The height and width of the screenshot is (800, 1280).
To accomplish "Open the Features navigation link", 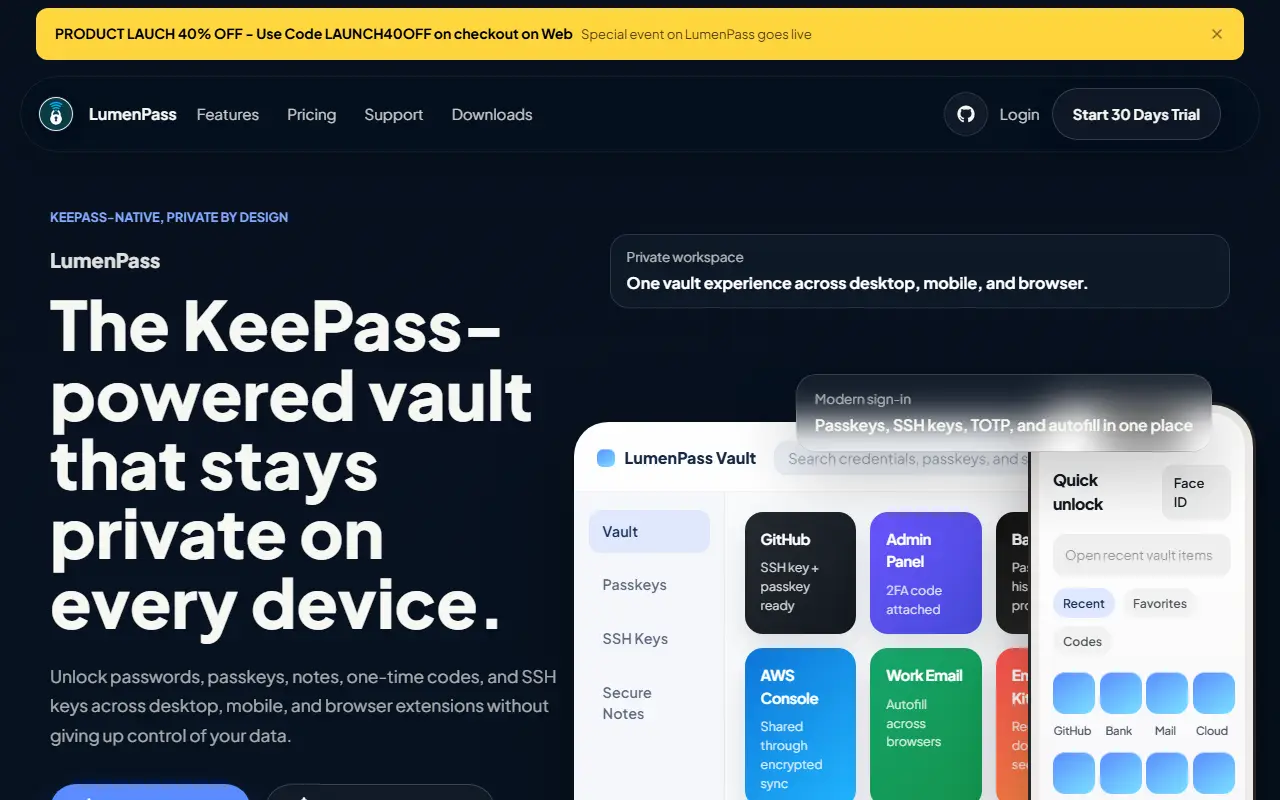I will 228,114.
